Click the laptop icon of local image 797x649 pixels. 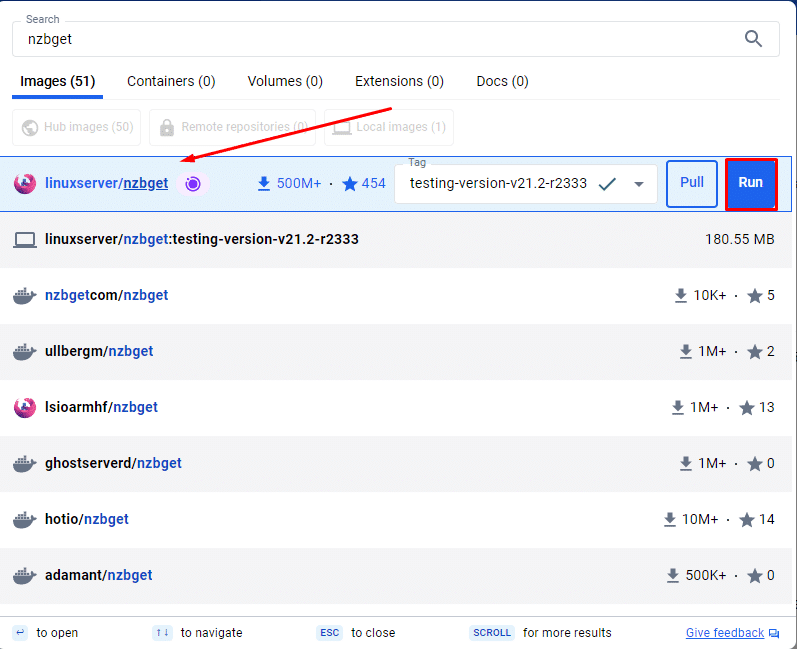tap(25, 240)
